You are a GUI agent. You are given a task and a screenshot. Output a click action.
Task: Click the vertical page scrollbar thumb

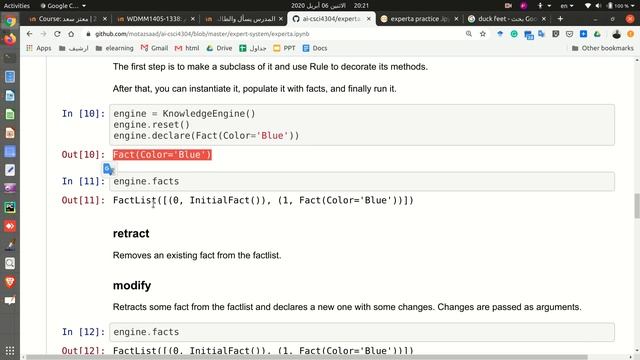click(637, 206)
